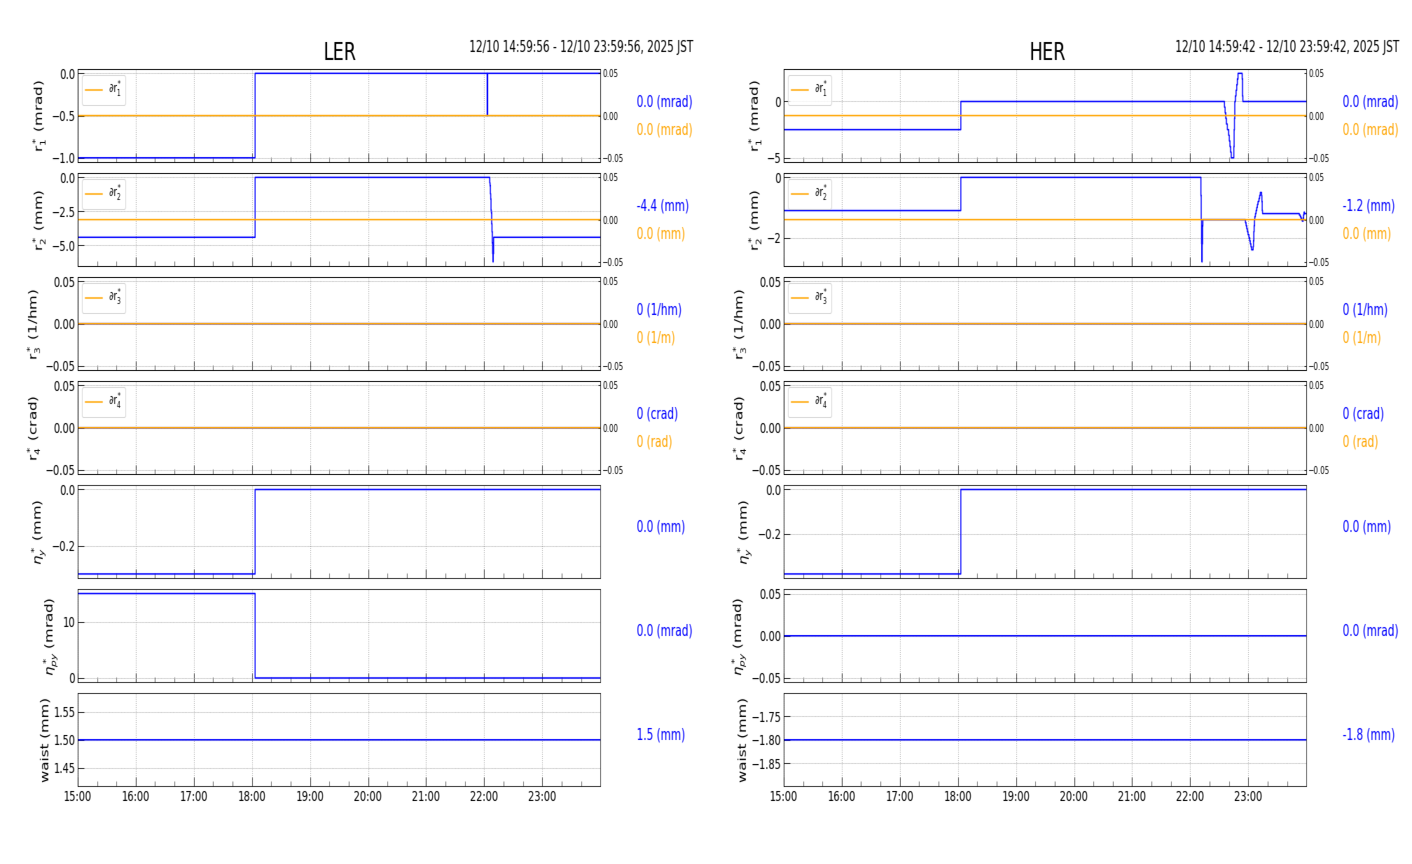Screen dimensions: 1412x864
Task: Click the 10 tick on LER ηpy* axis
Action: coord(69,623)
